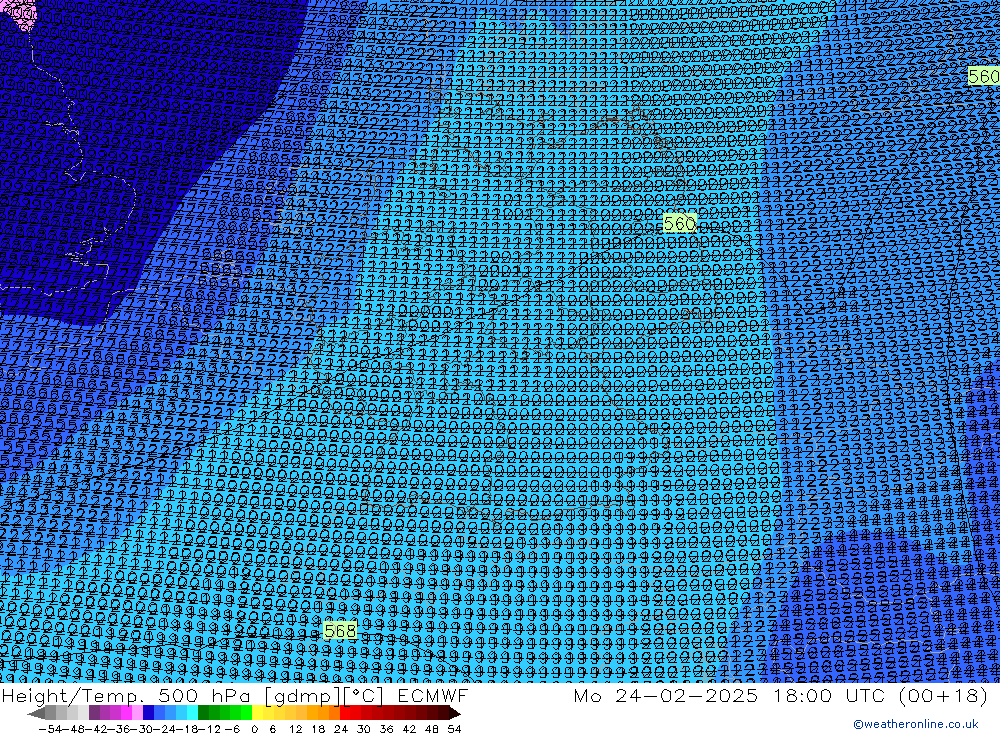This screenshot has width=1000, height=733.
Task: Click the 560 contour label at the map's right edge
Action: click(x=983, y=77)
